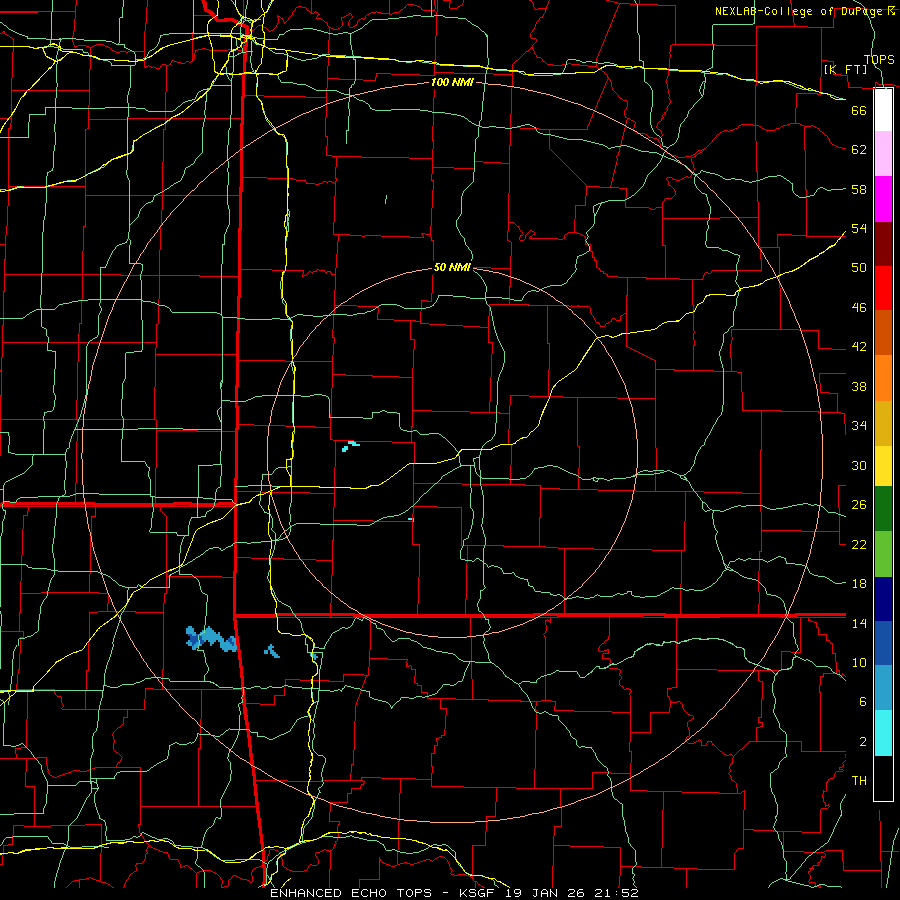Click the legend value 22
This screenshot has width=900, height=900.
point(859,544)
